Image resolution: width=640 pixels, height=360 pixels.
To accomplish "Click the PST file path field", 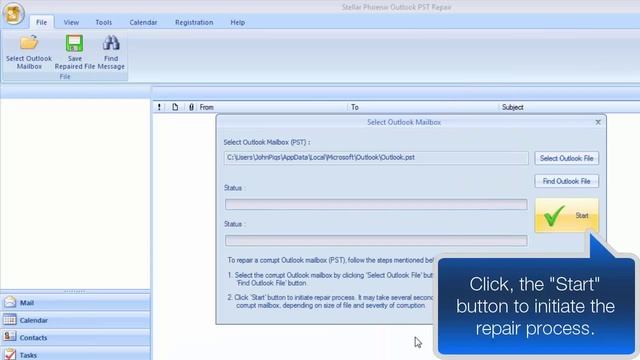I will pyautogui.click(x=376, y=158).
